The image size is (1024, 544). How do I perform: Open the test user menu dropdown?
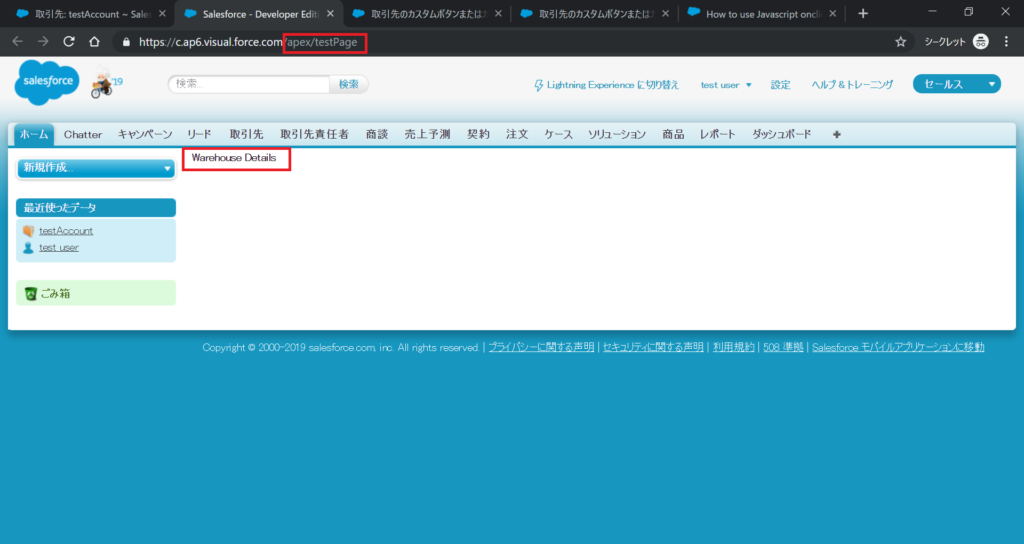point(726,85)
